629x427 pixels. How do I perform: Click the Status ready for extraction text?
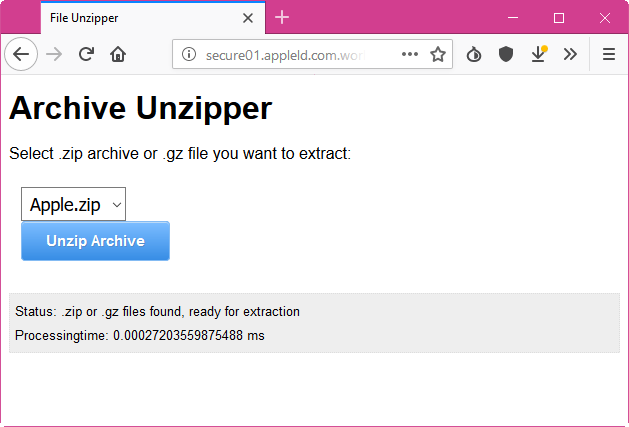157,311
